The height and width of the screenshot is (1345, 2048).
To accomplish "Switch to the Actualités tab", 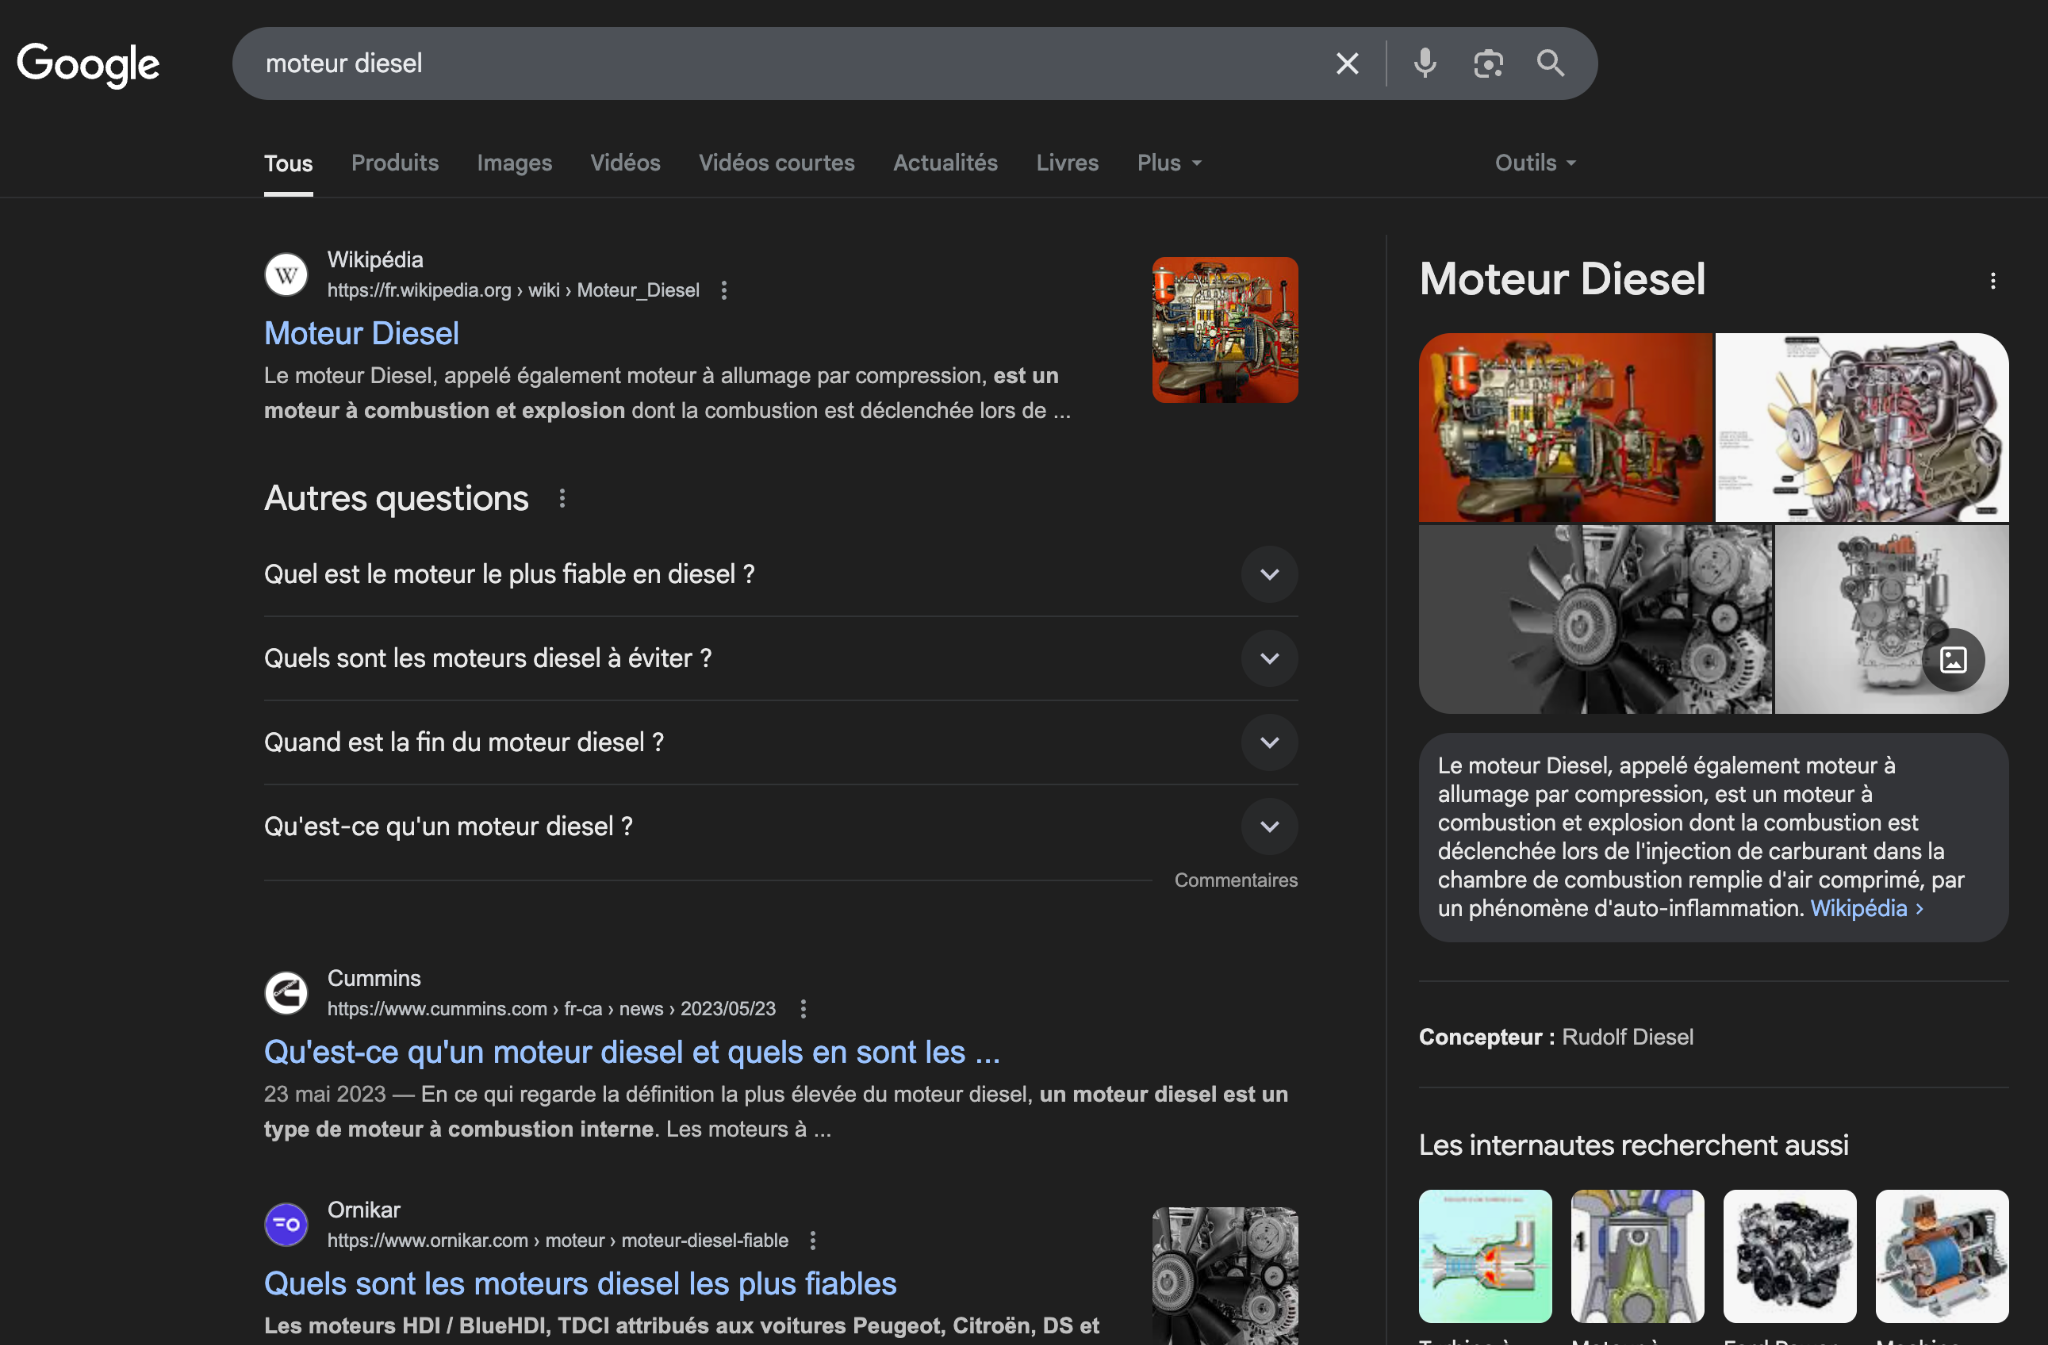I will point(945,163).
